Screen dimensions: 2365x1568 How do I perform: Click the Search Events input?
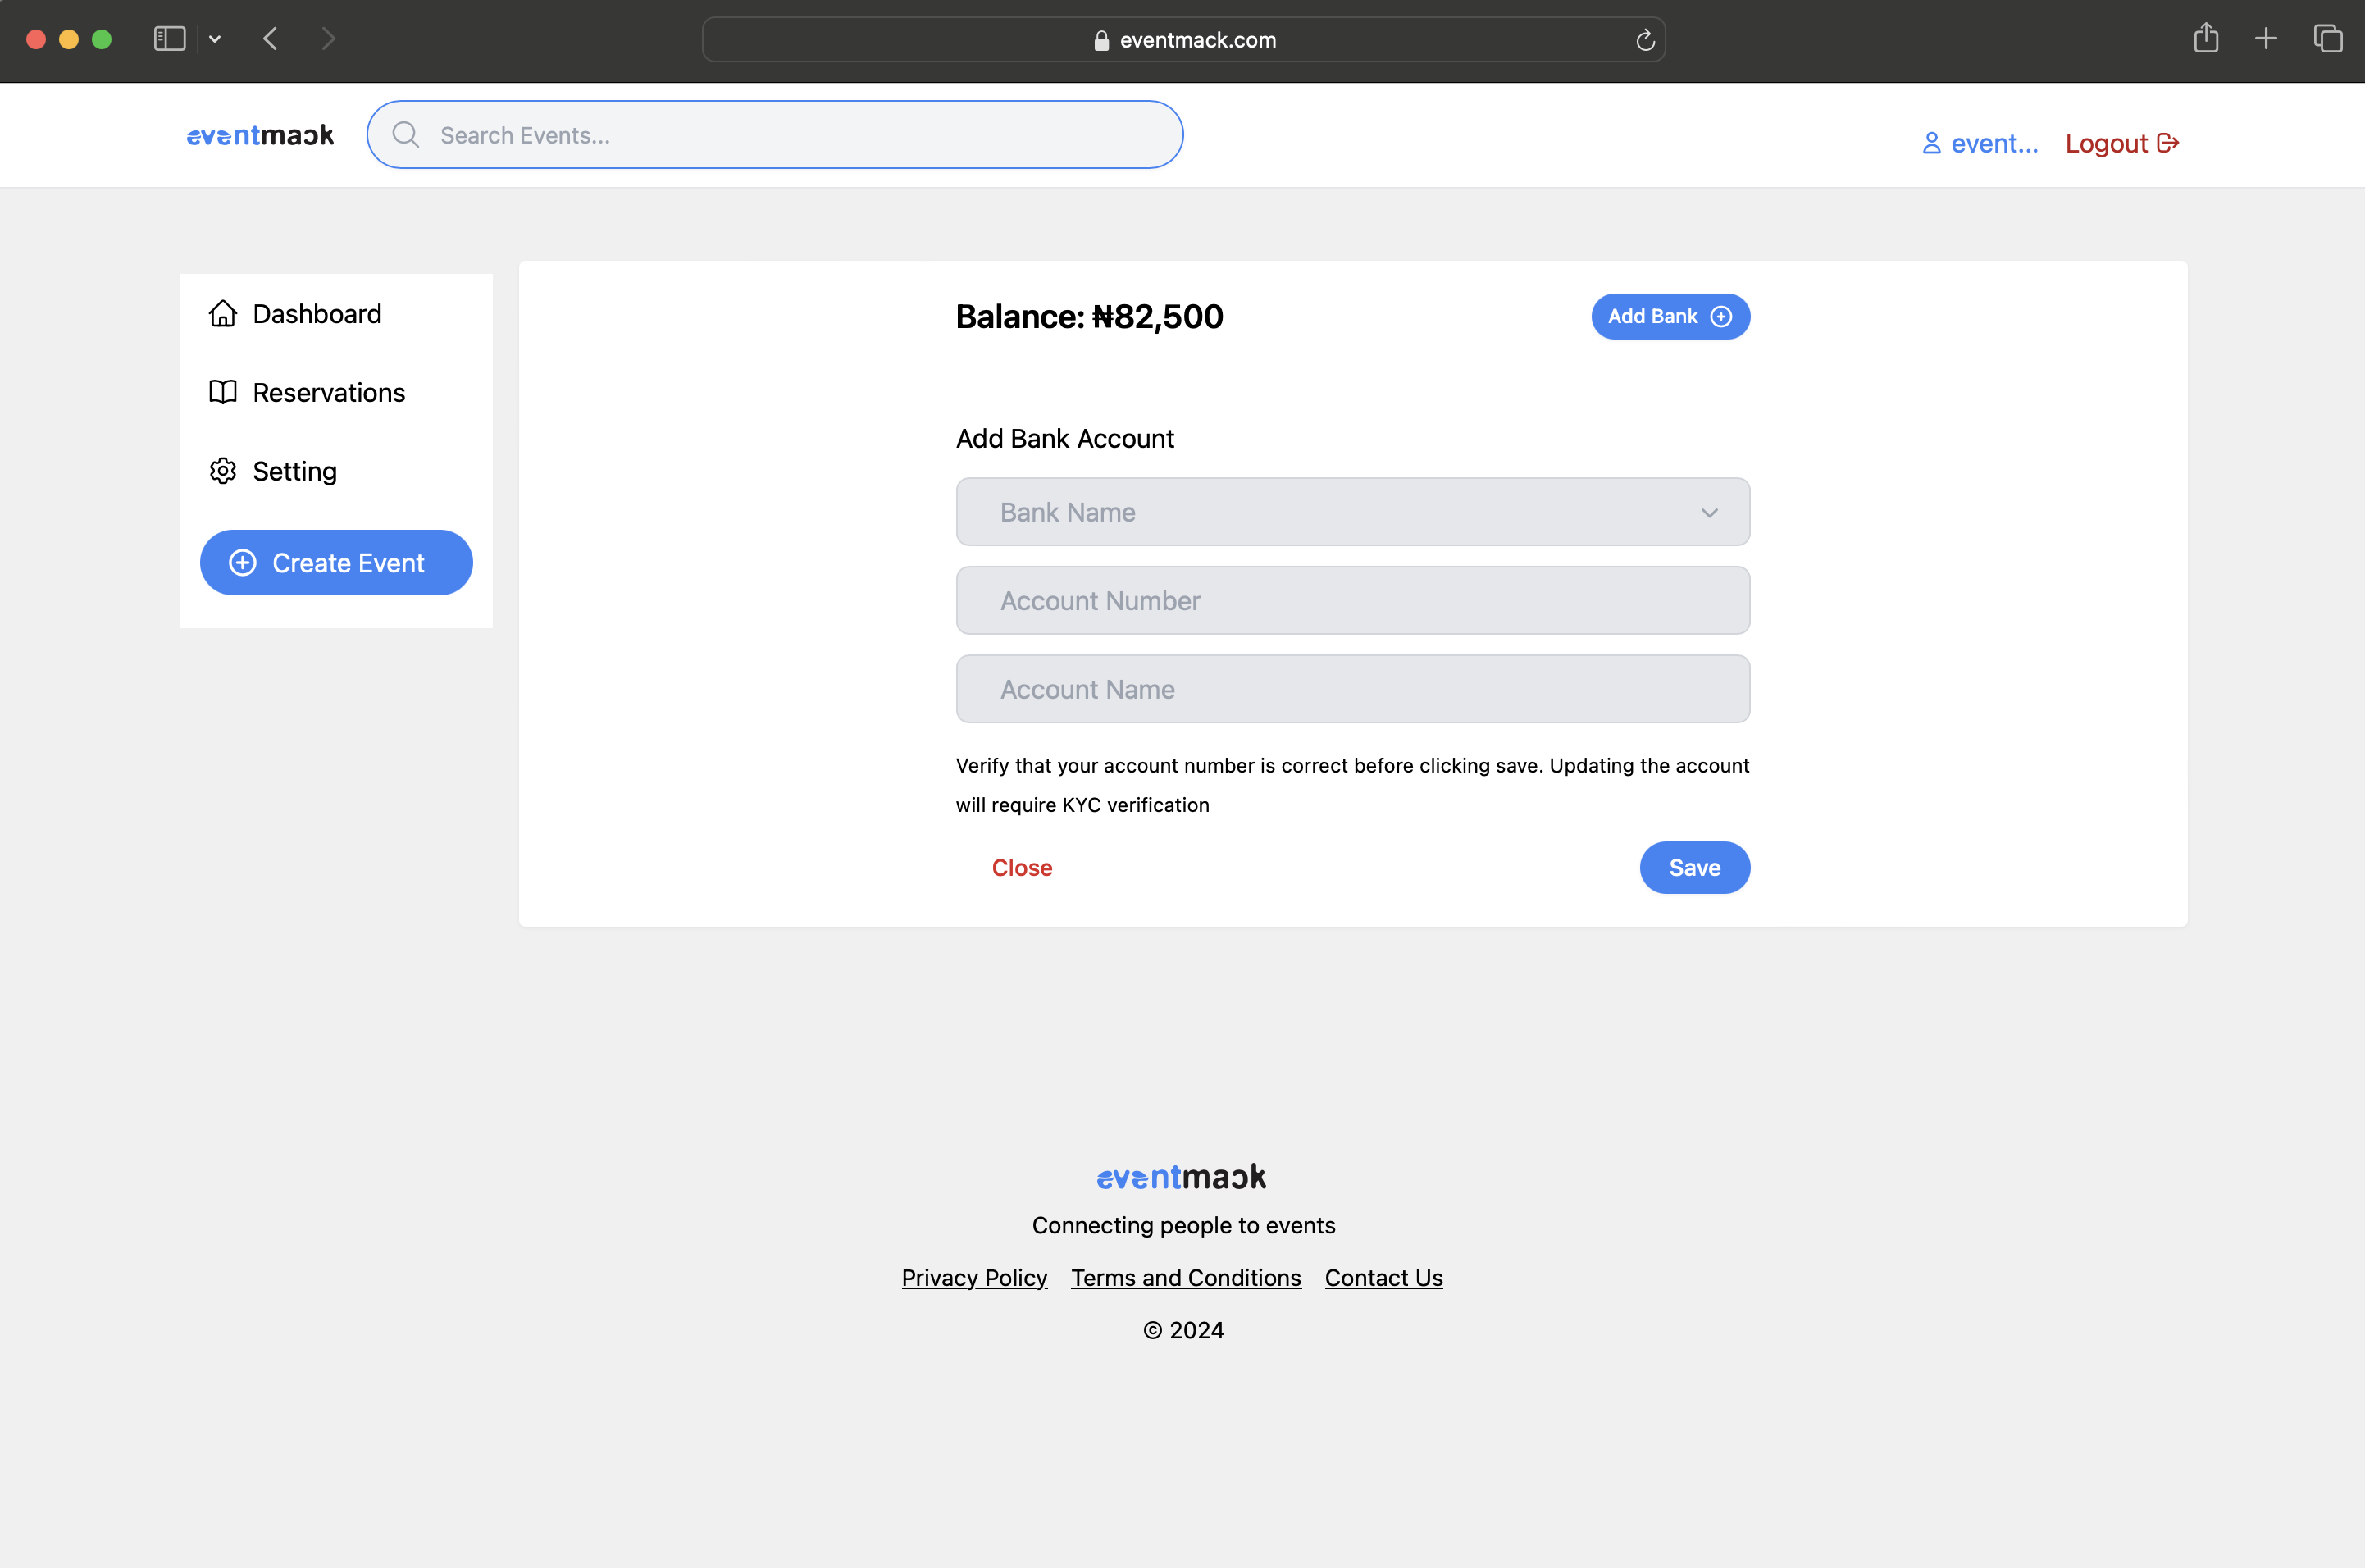(774, 135)
